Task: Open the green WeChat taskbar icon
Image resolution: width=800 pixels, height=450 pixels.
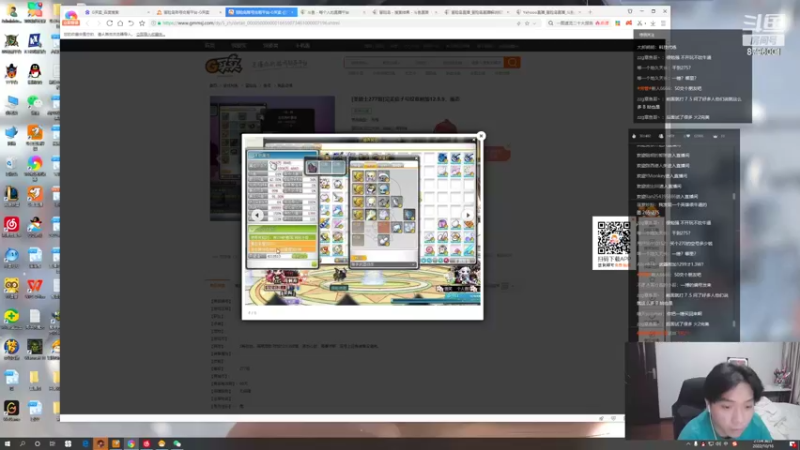Action: (177, 444)
